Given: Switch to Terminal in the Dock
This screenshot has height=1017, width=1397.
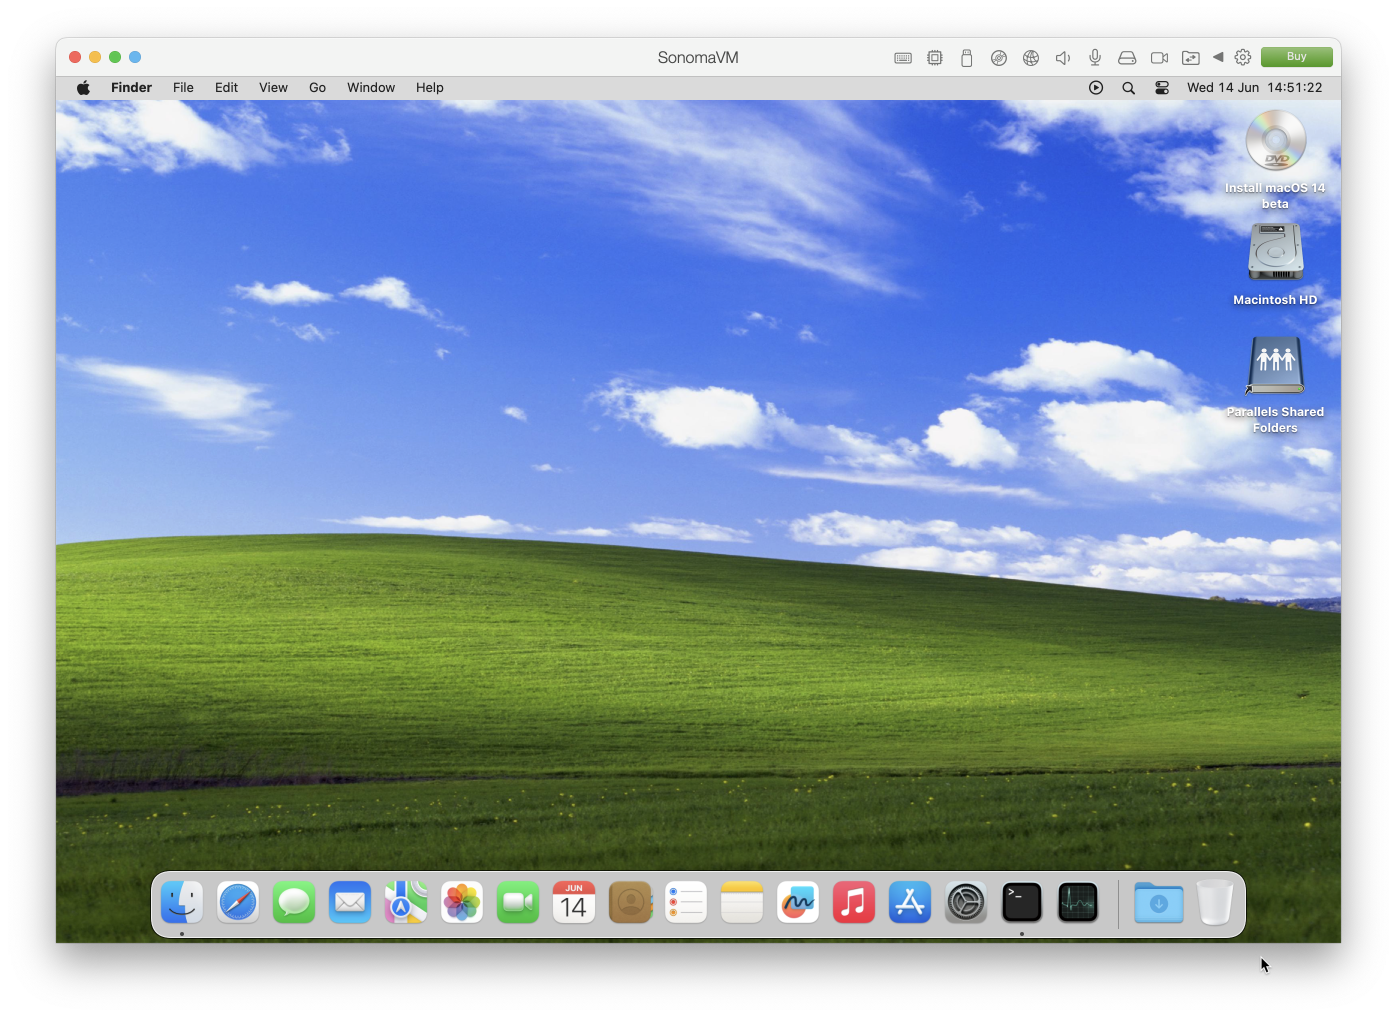Looking at the screenshot, I should click(x=1022, y=902).
